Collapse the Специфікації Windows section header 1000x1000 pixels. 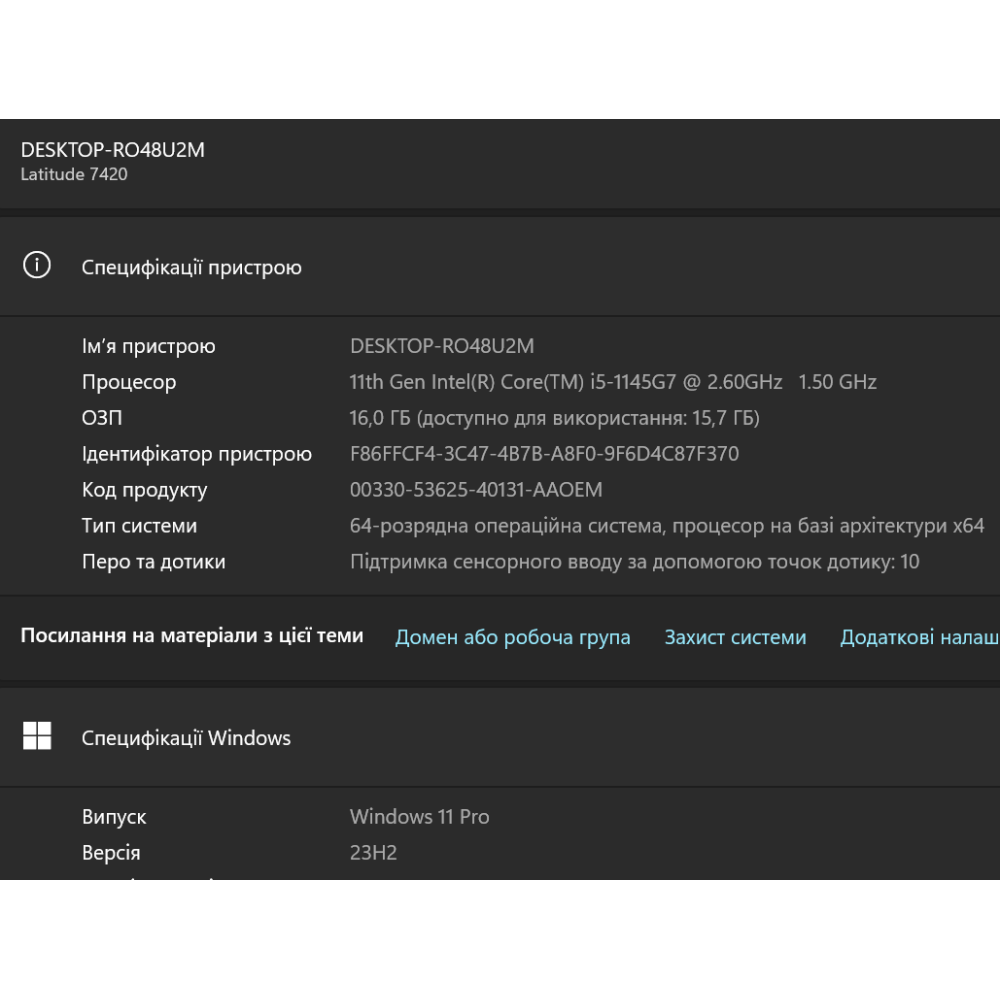500,738
